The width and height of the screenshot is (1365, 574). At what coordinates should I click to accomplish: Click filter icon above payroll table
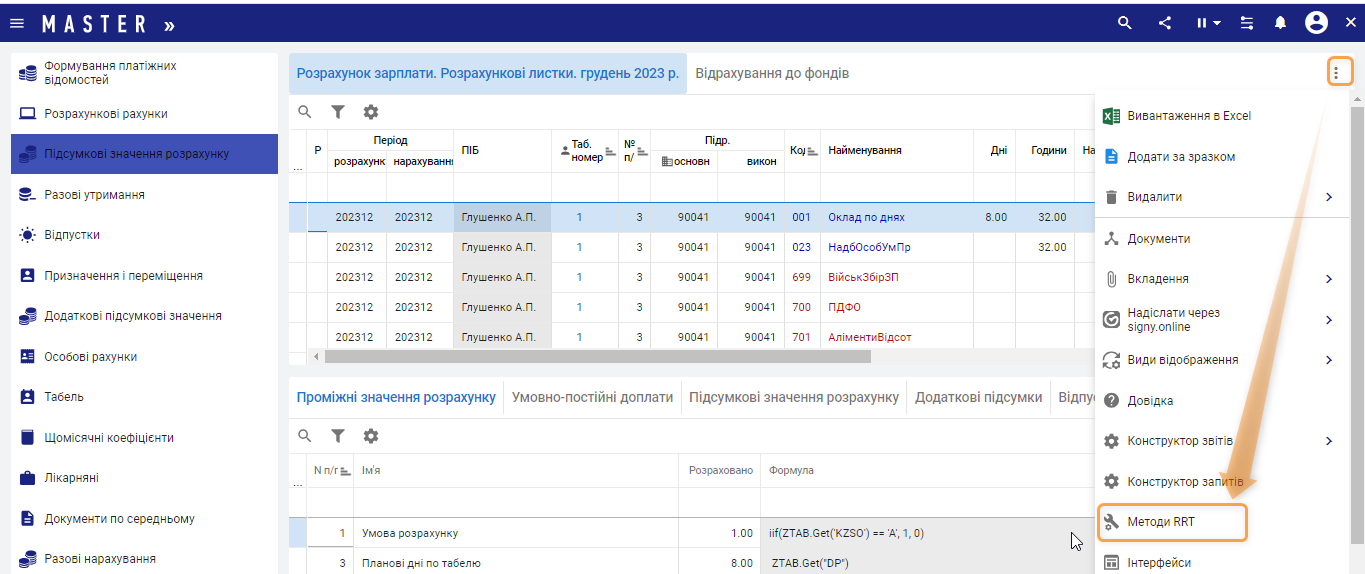point(338,112)
